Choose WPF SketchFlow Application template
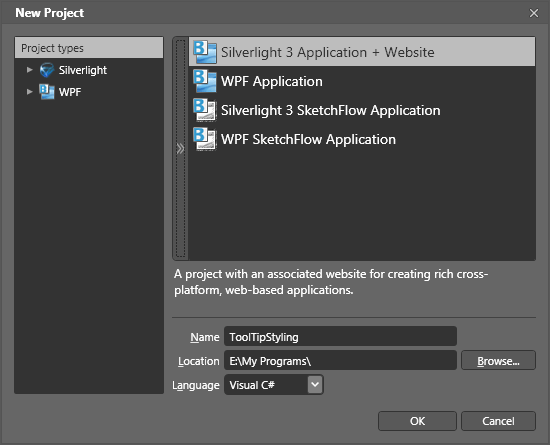550x445 pixels. (x=362, y=139)
